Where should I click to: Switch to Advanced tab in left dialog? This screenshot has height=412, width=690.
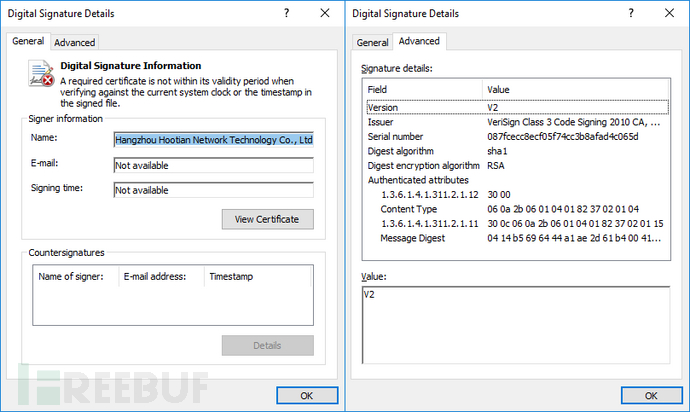coord(75,42)
